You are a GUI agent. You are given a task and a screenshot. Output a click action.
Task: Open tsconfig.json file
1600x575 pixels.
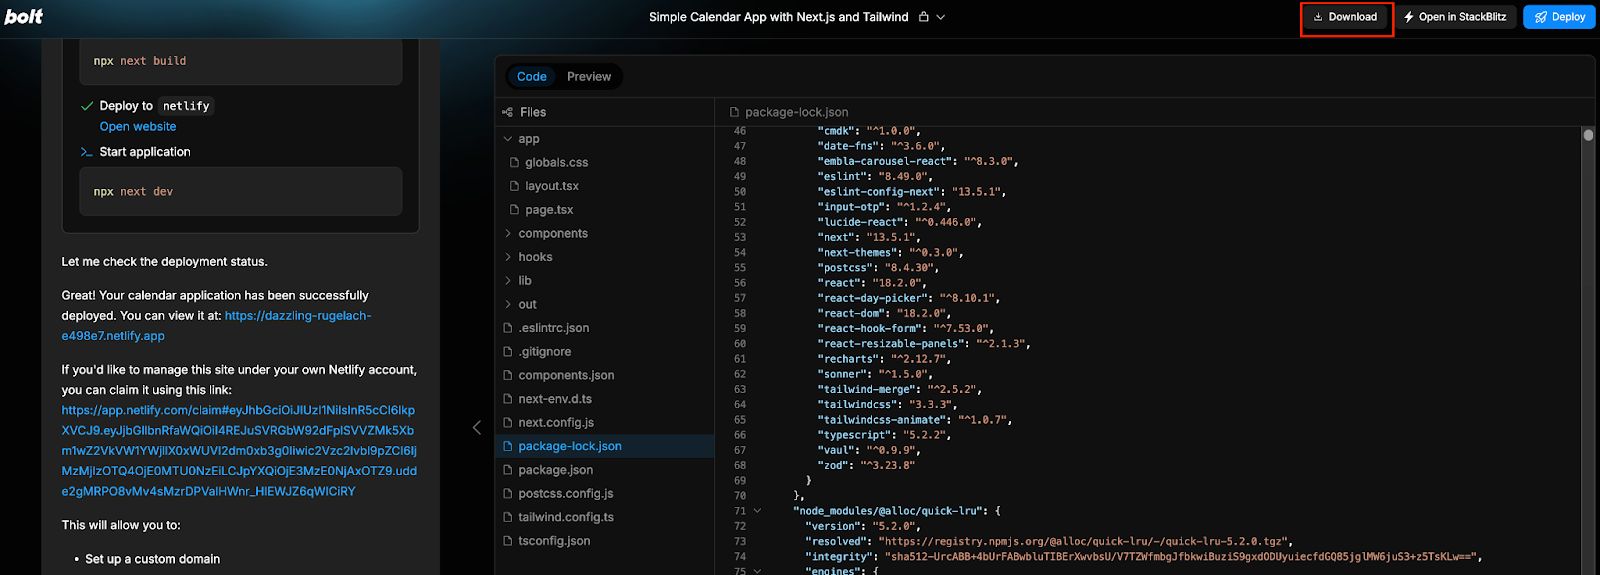[x=554, y=541]
